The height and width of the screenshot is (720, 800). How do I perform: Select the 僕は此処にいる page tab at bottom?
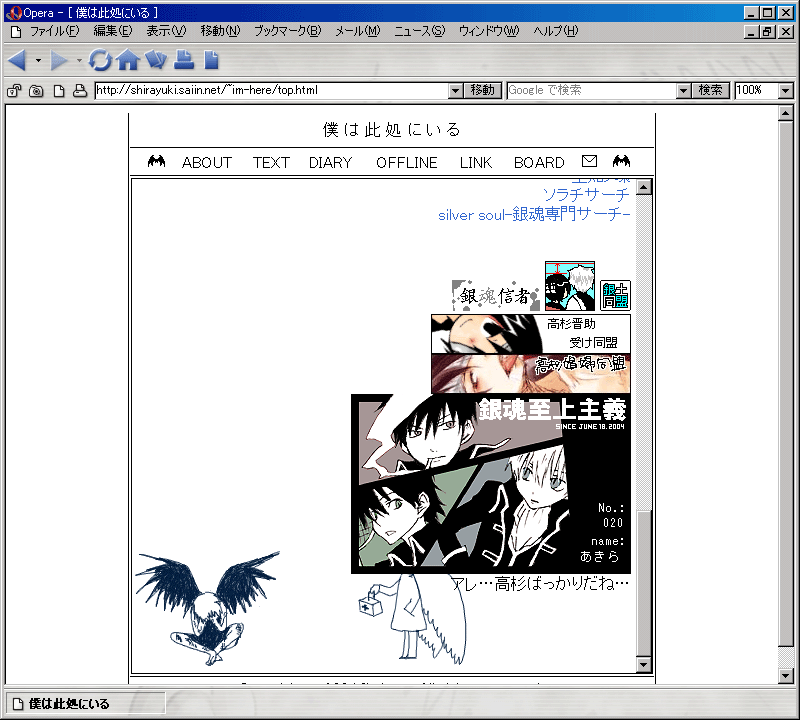click(x=86, y=704)
